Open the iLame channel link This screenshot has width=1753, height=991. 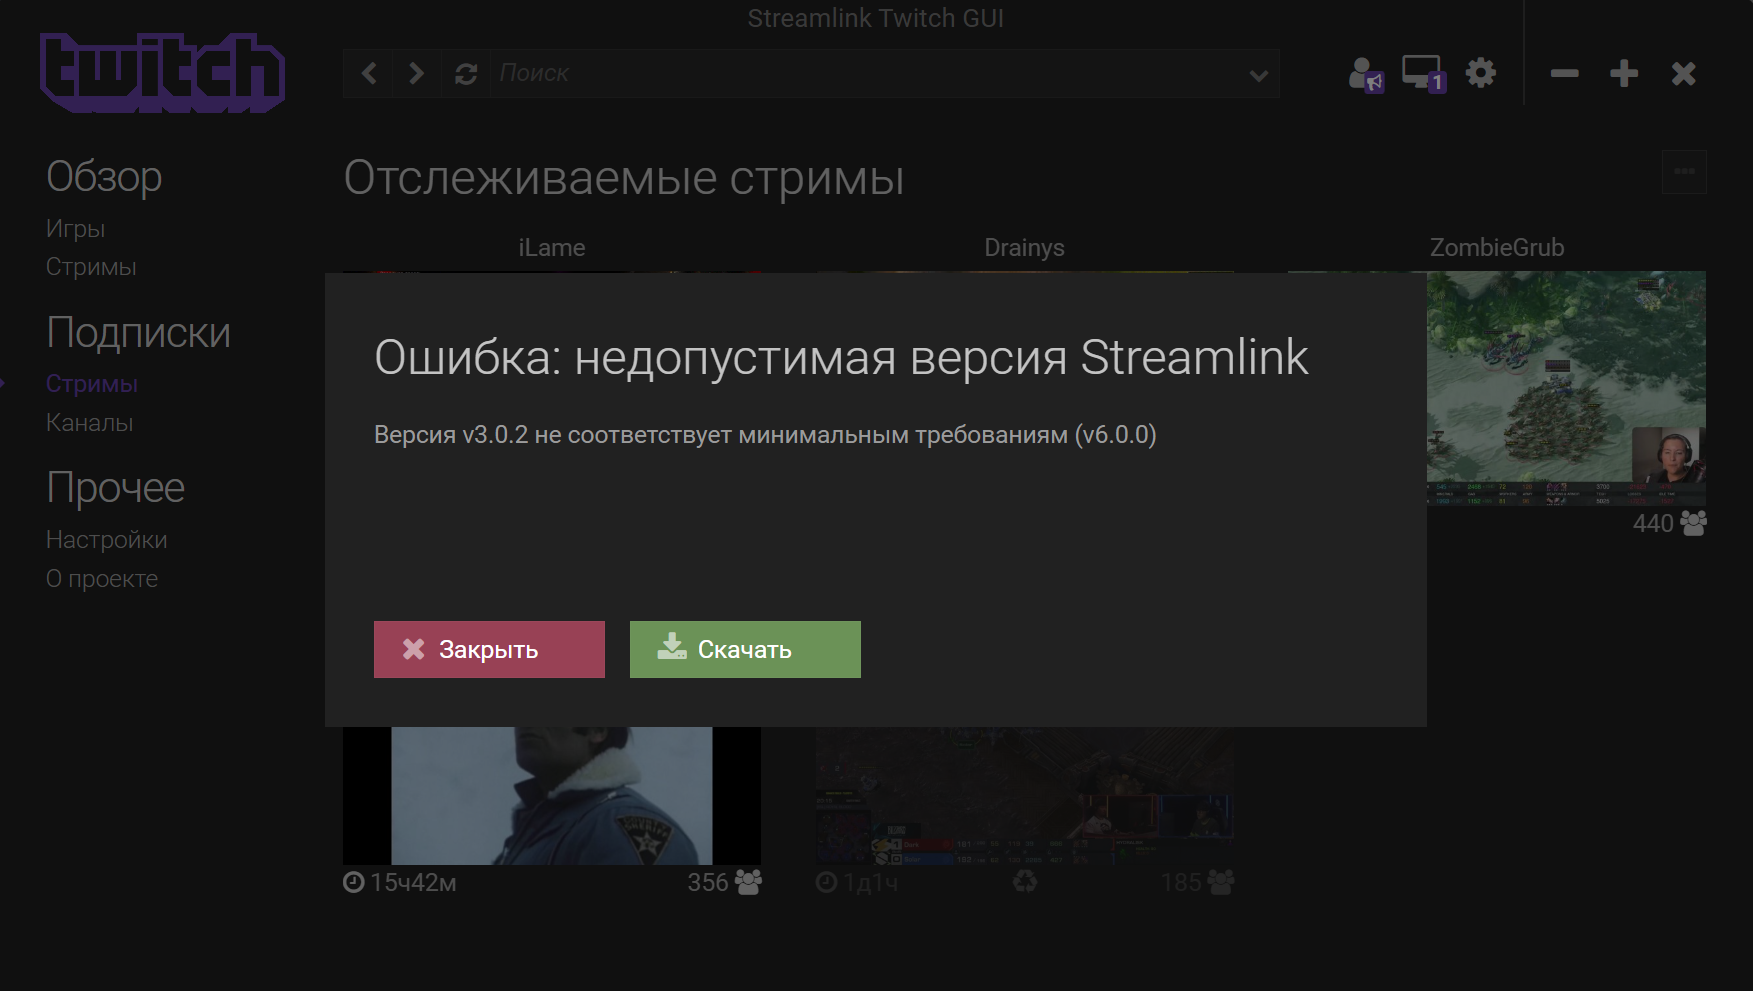click(x=552, y=248)
